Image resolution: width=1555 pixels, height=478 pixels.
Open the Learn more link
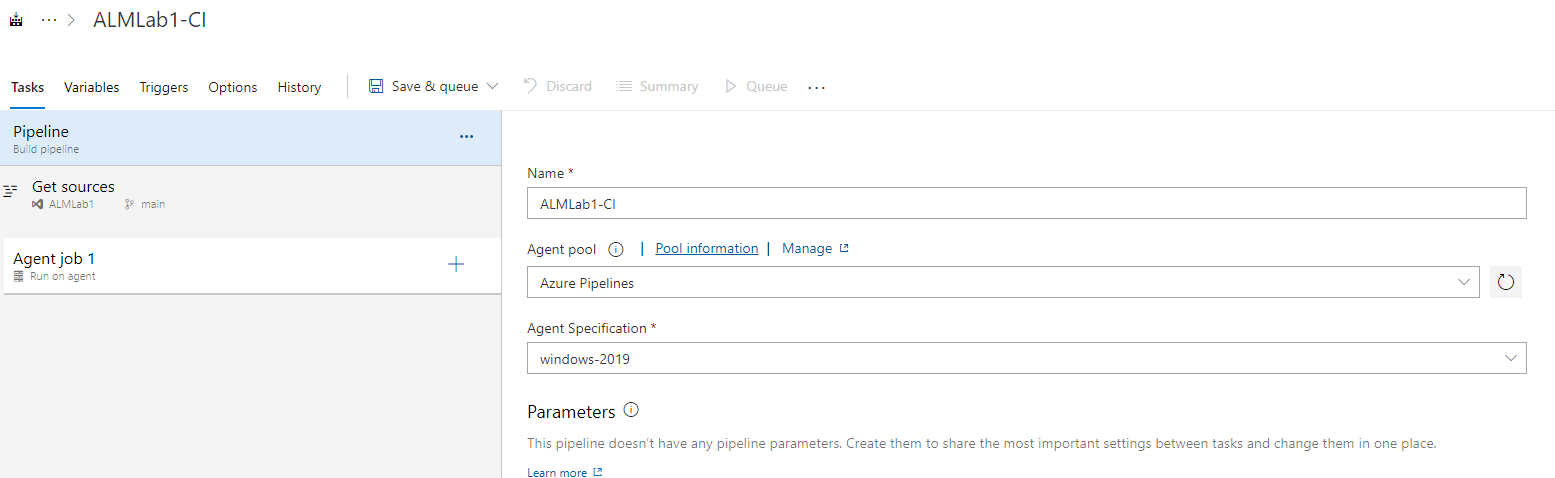[557, 472]
